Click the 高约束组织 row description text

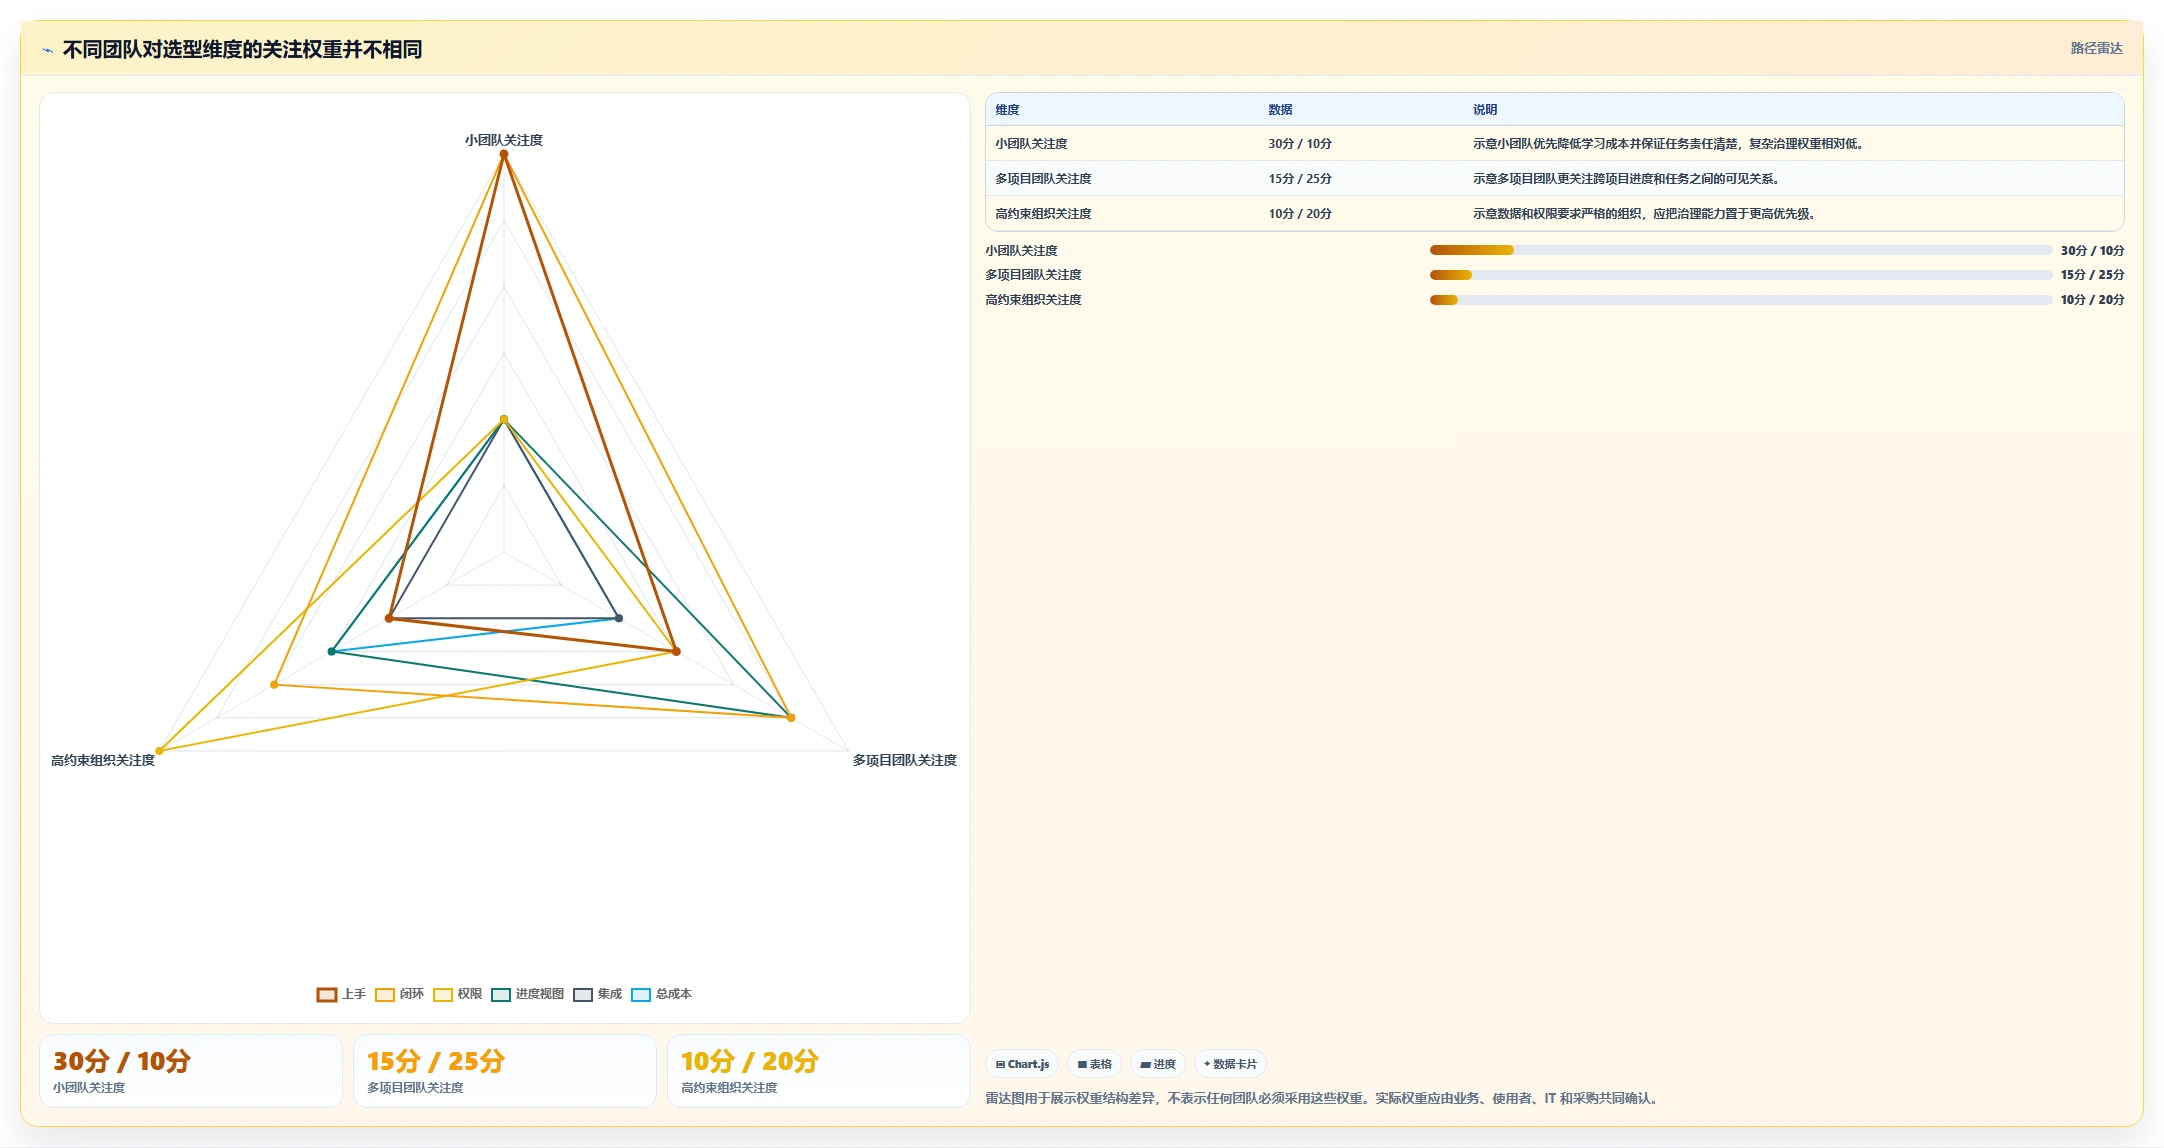click(x=1644, y=214)
